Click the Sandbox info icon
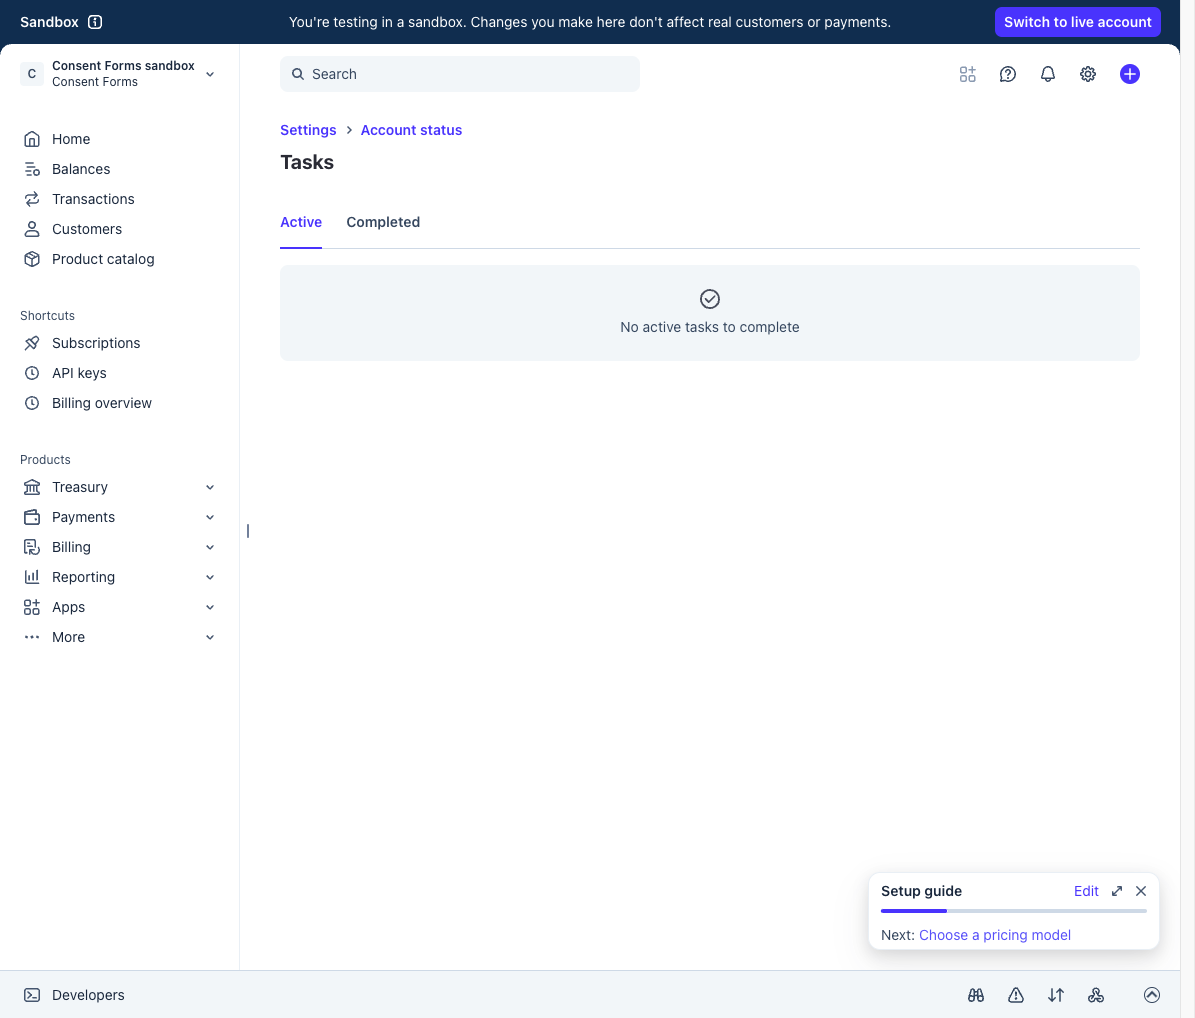This screenshot has width=1195, height=1018. pos(95,22)
